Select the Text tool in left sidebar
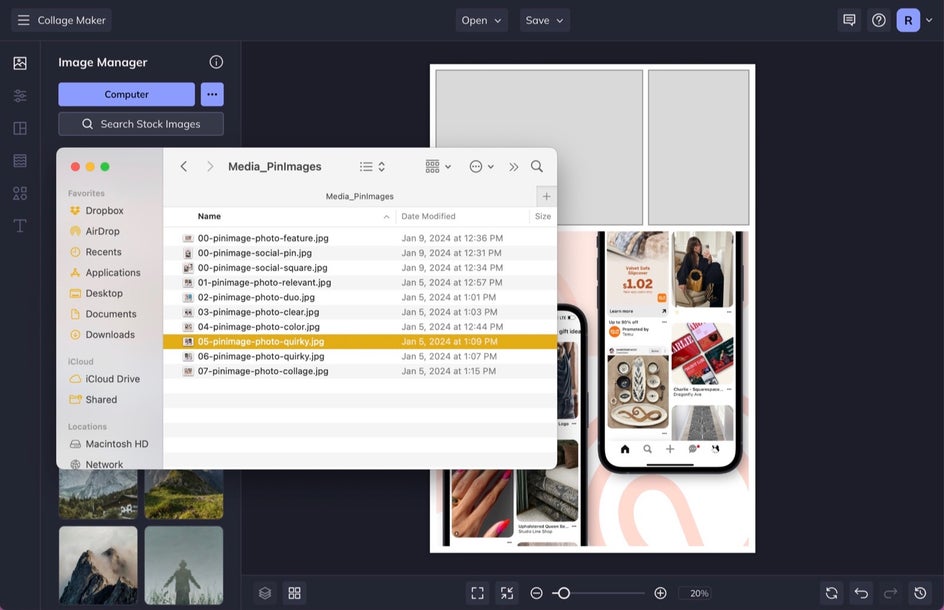This screenshot has width=944, height=610. (20, 226)
